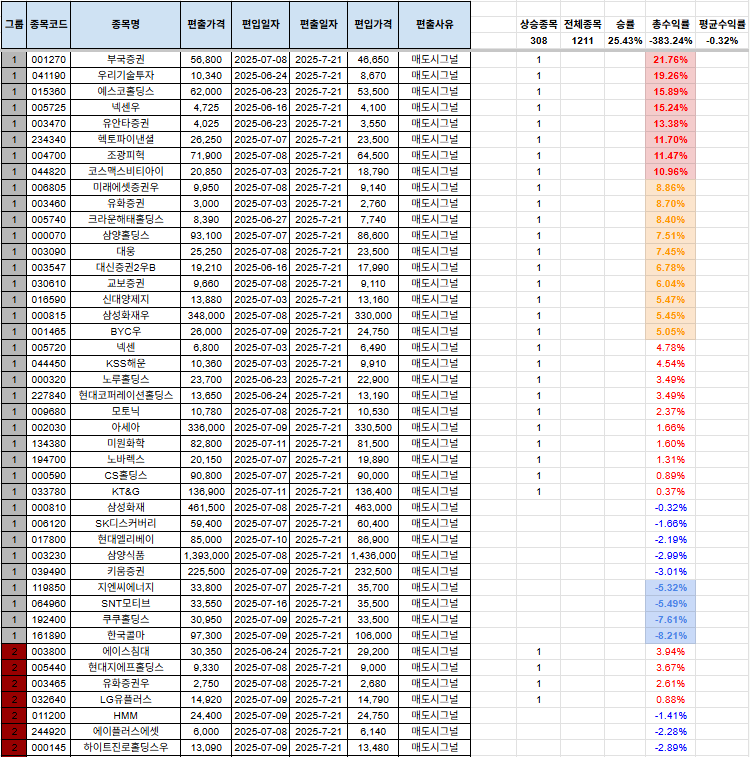Select the 편입가격 header cell

pos(373,25)
